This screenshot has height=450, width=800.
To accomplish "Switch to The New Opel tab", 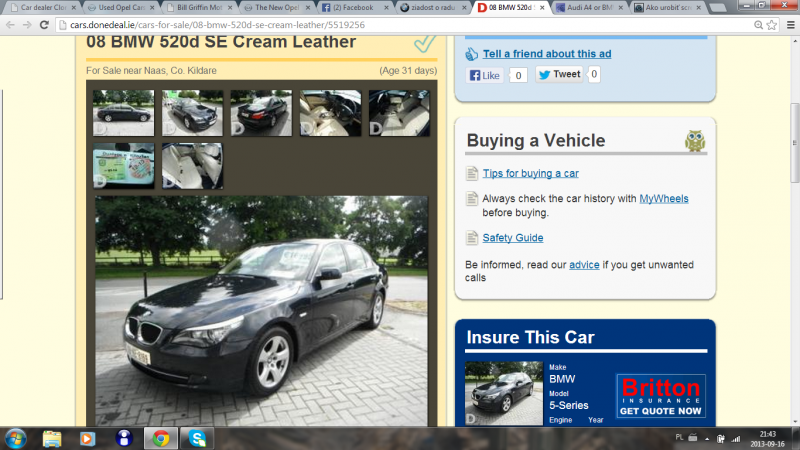I will point(277,7).
